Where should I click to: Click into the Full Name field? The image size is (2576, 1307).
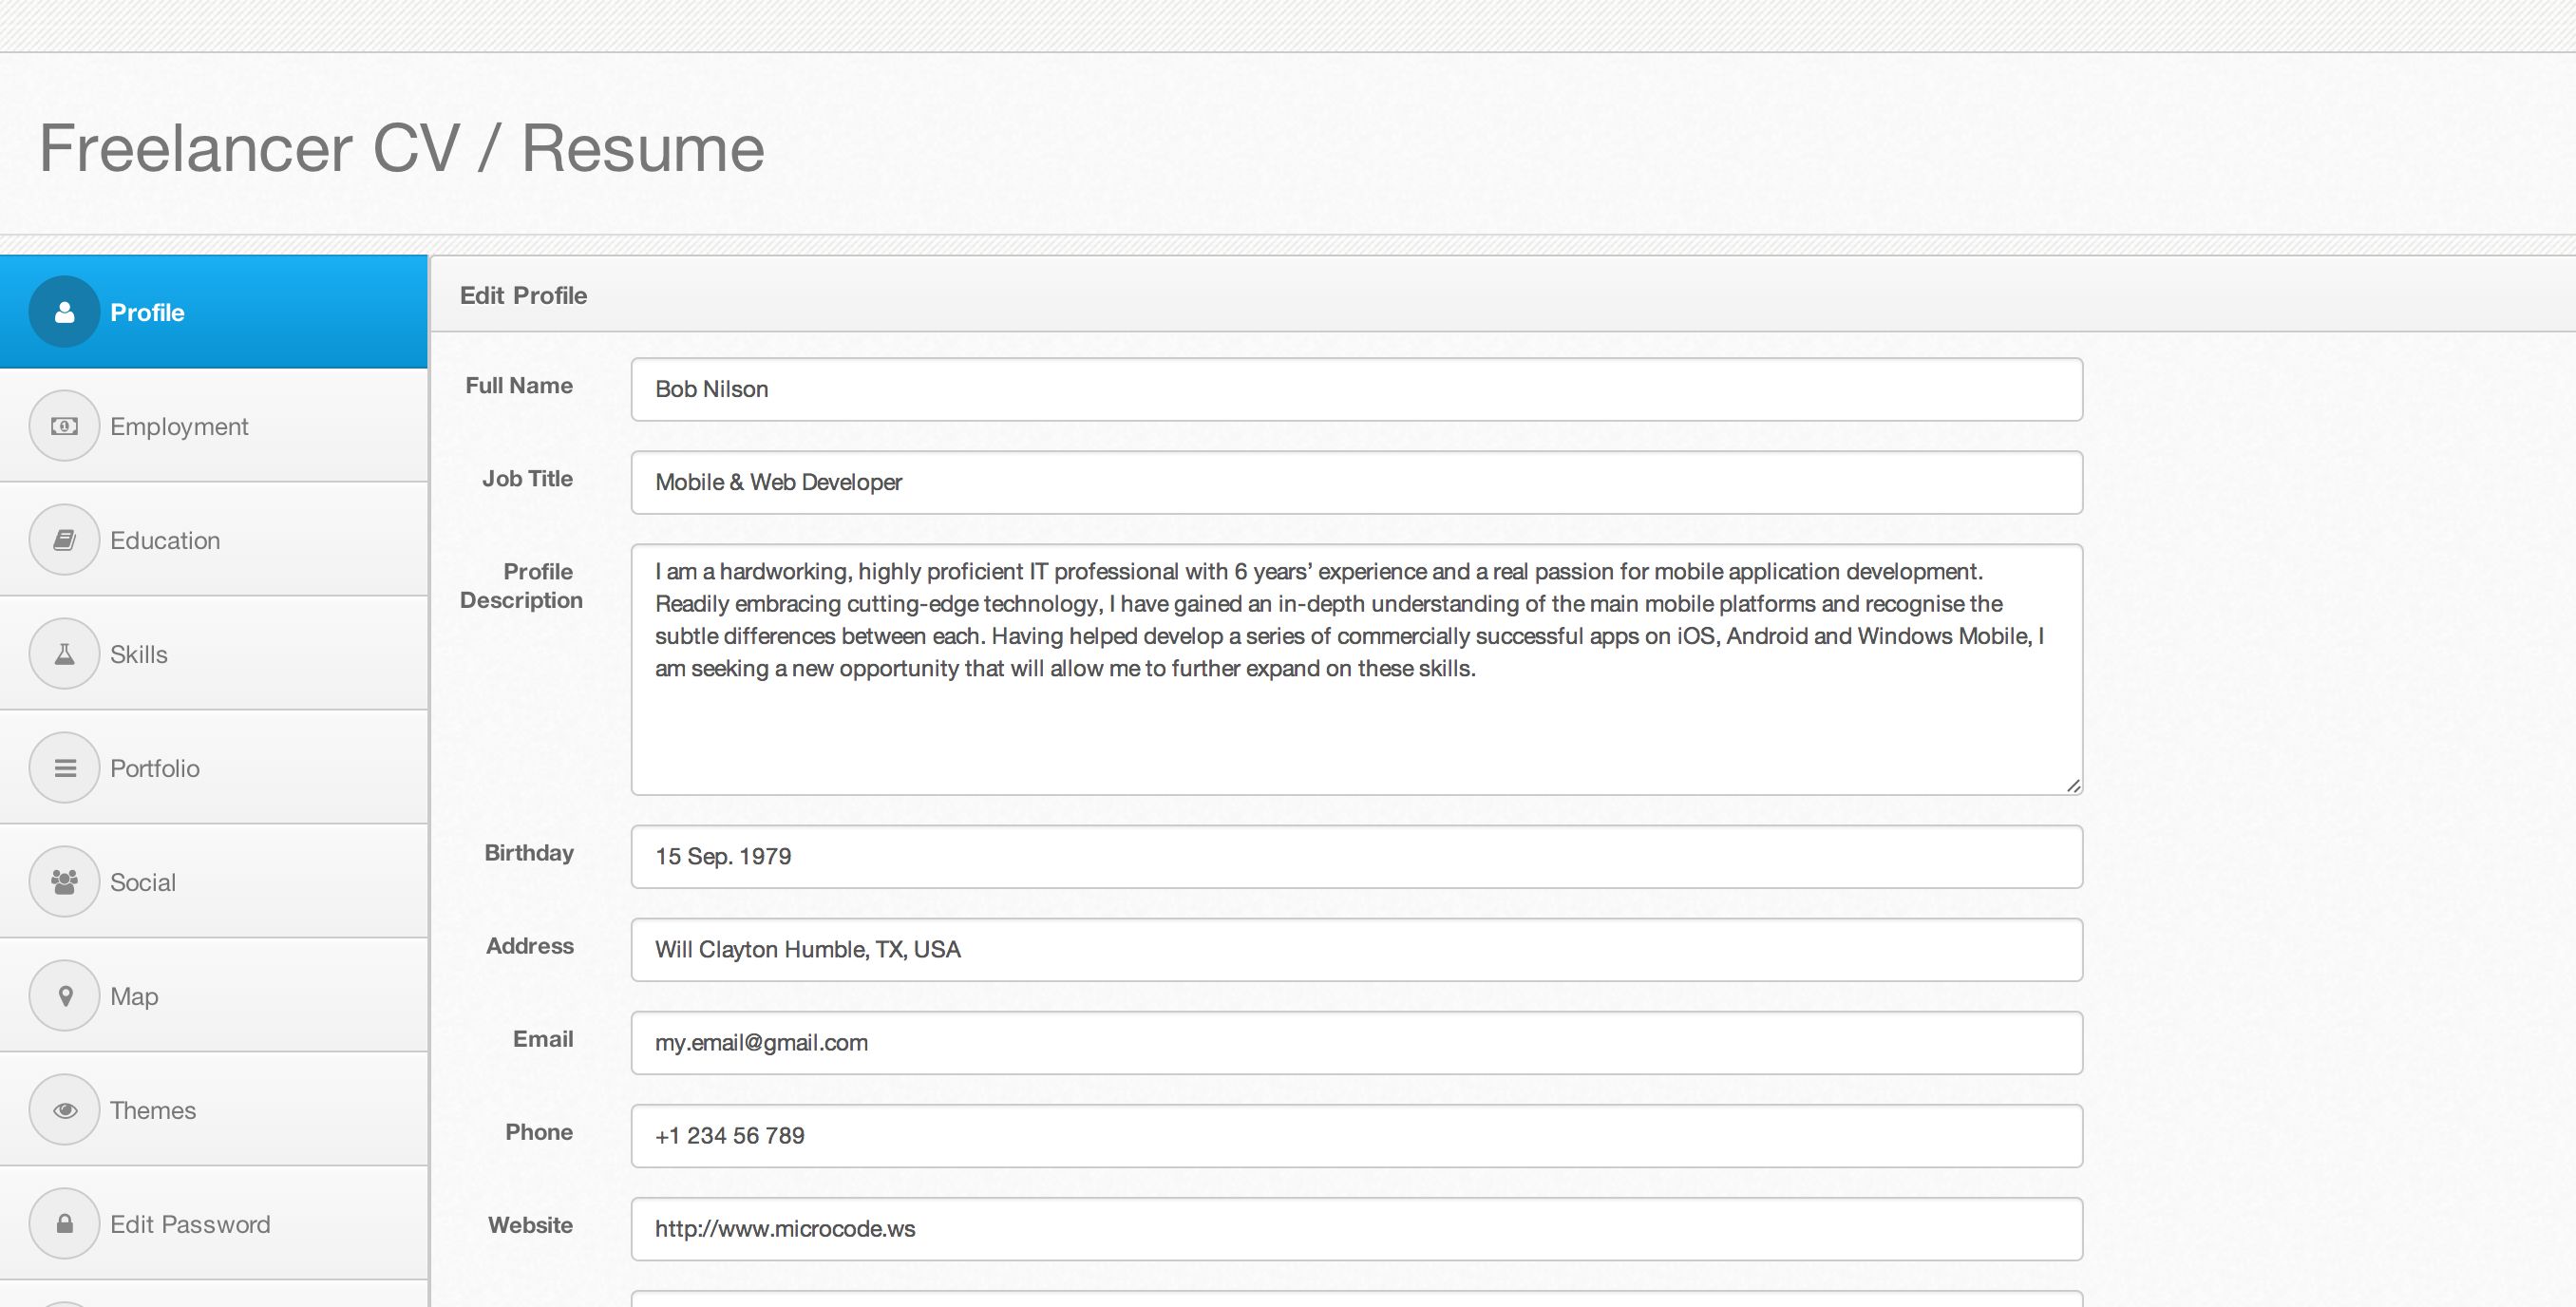[1356, 389]
